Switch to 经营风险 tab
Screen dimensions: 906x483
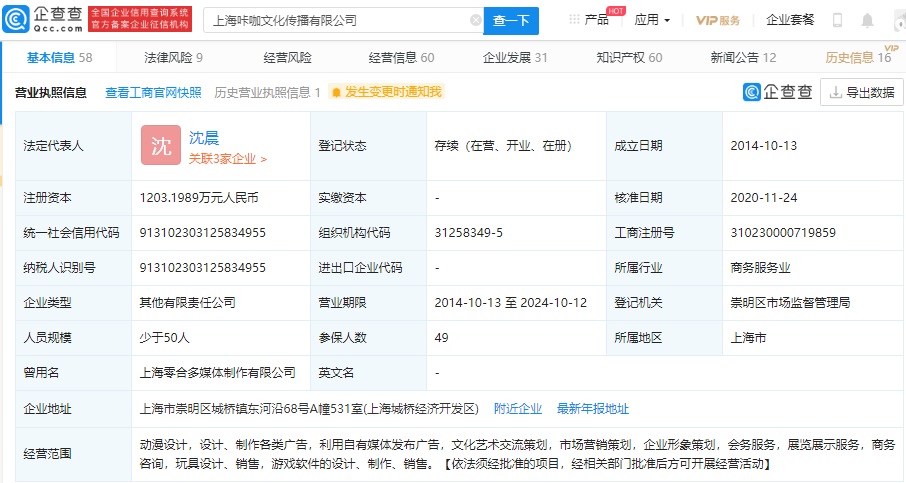click(x=287, y=57)
